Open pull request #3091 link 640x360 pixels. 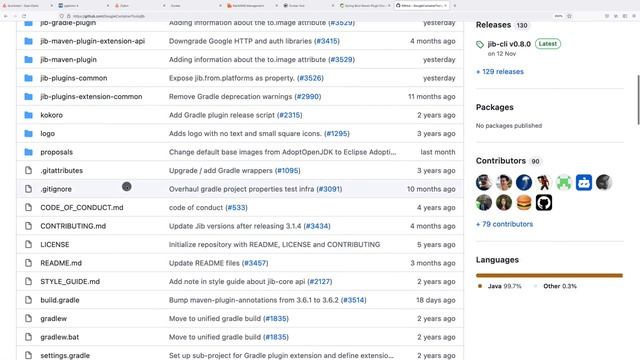[x=329, y=189]
